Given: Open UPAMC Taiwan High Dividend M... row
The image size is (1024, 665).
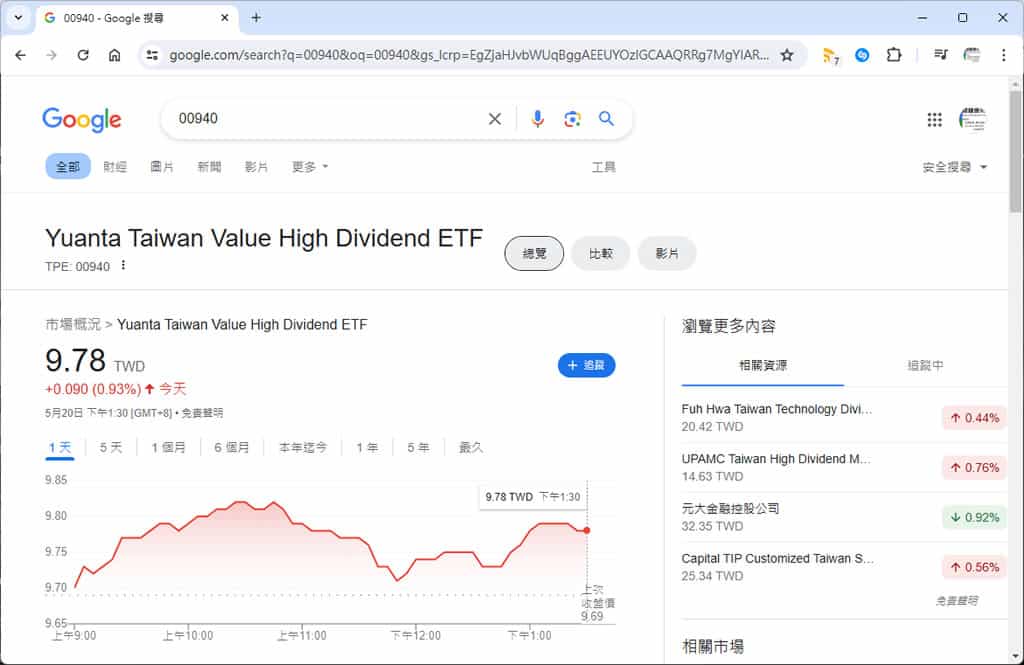Looking at the screenshot, I should (x=844, y=468).
